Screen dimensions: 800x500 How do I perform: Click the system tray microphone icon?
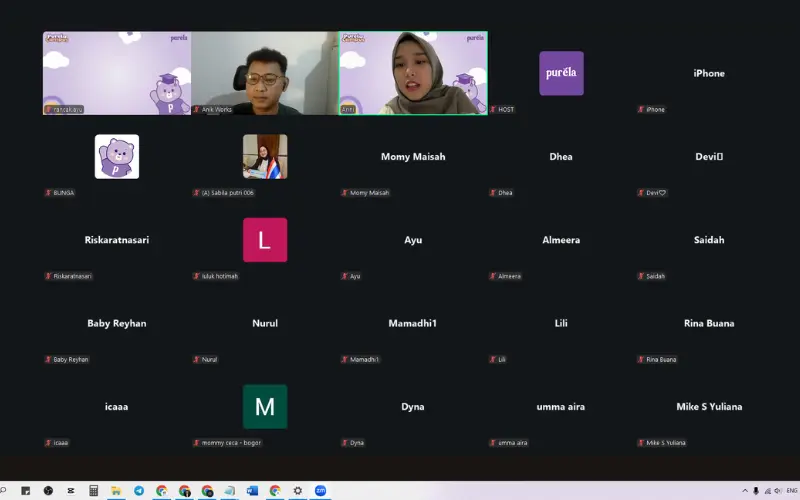[x=756, y=491]
